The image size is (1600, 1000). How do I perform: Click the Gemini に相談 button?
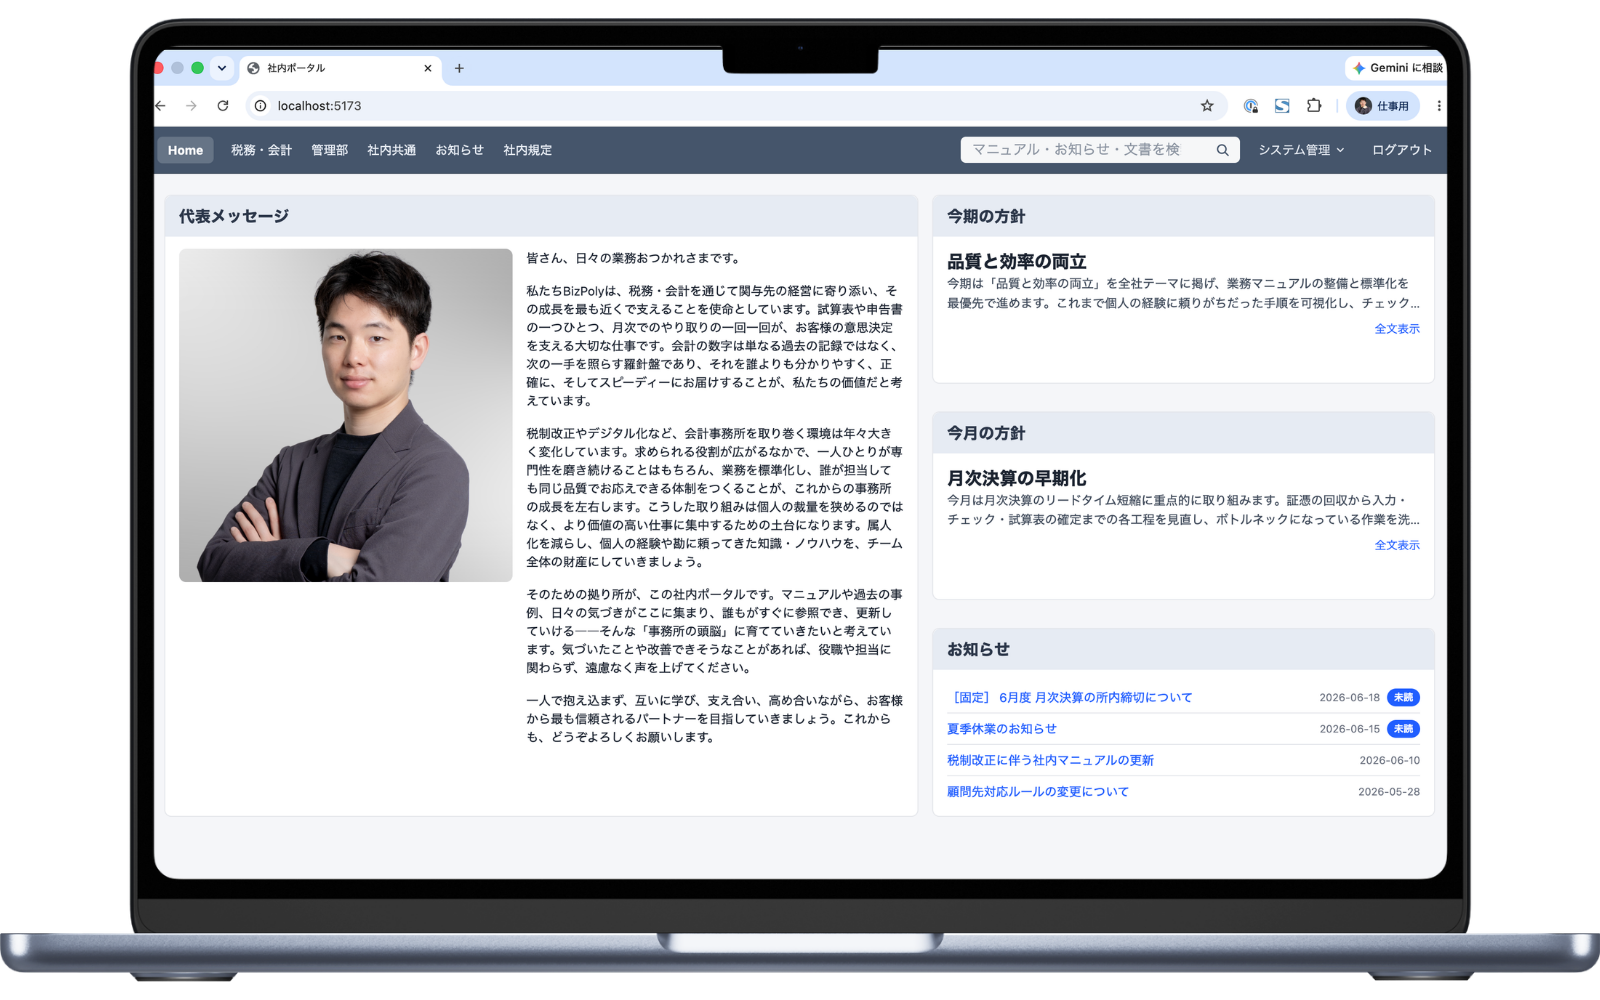(x=1397, y=68)
